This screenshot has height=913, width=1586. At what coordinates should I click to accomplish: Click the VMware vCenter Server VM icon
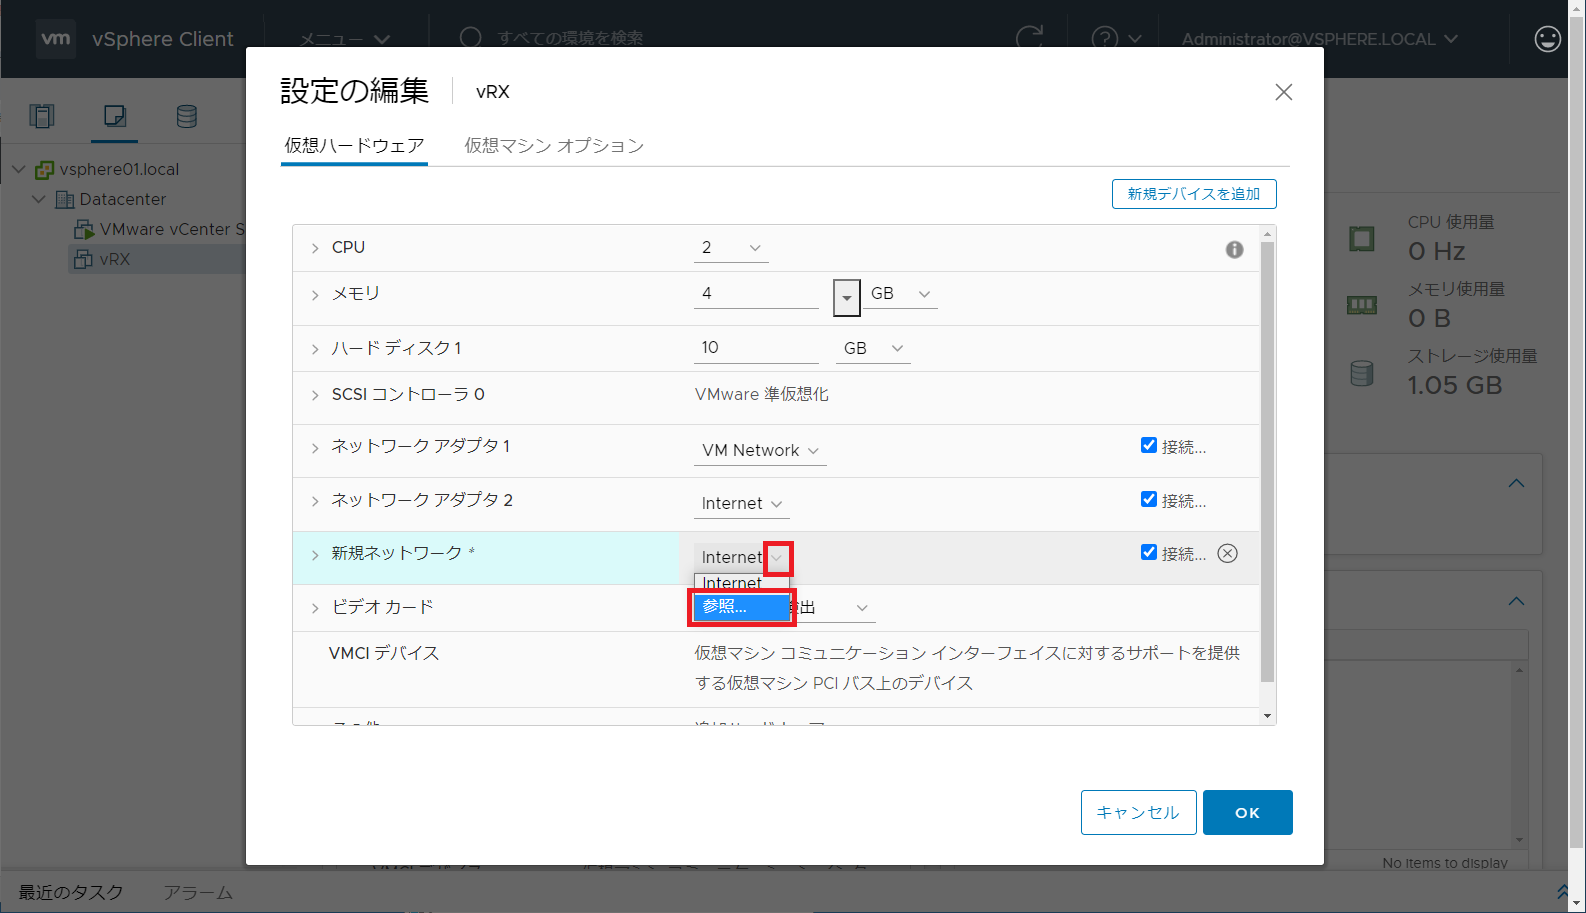(x=84, y=229)
